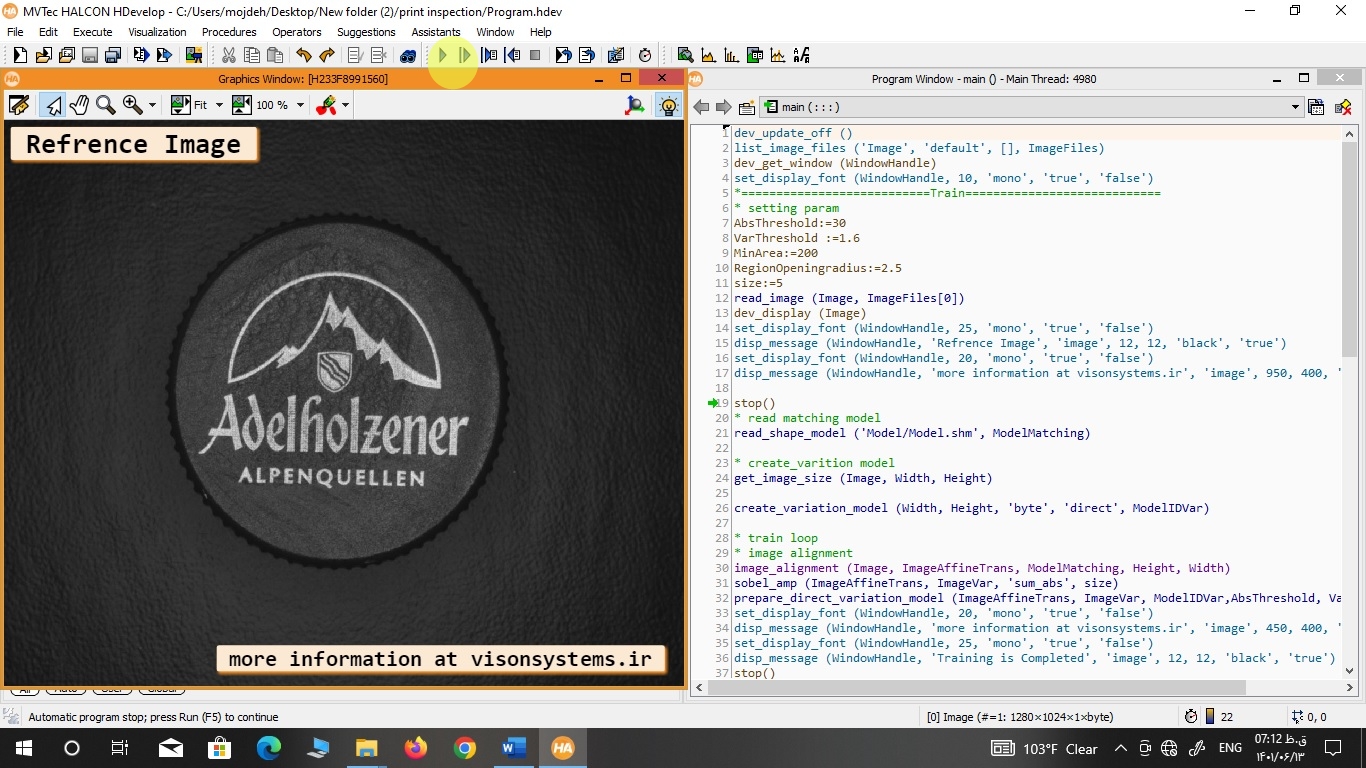Viewport: 1366px width, 768px height.
Task: Click the Program Window horizontal scrollbar
Action: coord(975,688)
